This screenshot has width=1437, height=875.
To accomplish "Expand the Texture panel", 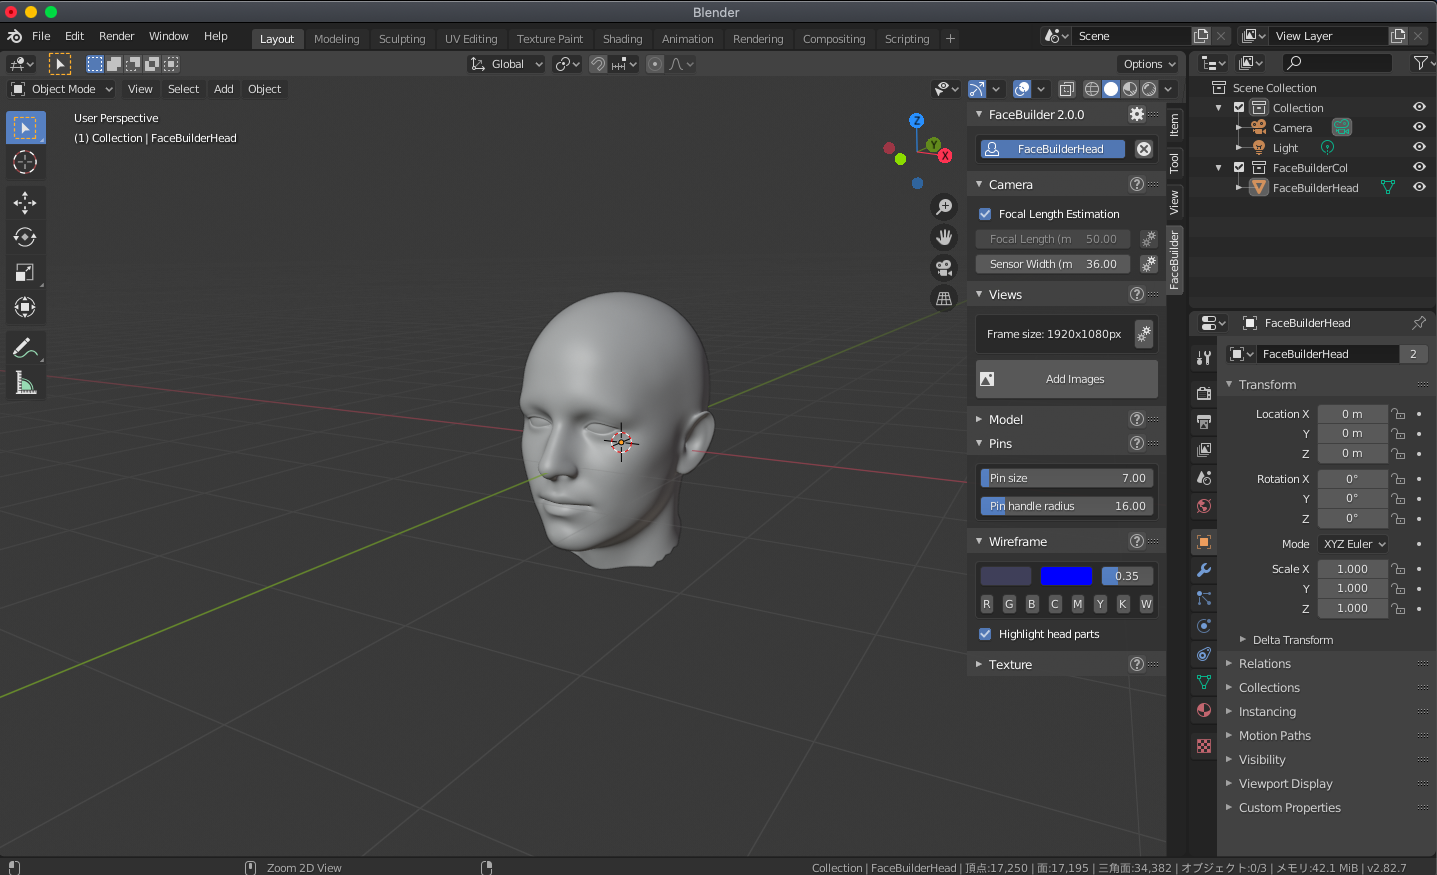I will [1010, 664].
